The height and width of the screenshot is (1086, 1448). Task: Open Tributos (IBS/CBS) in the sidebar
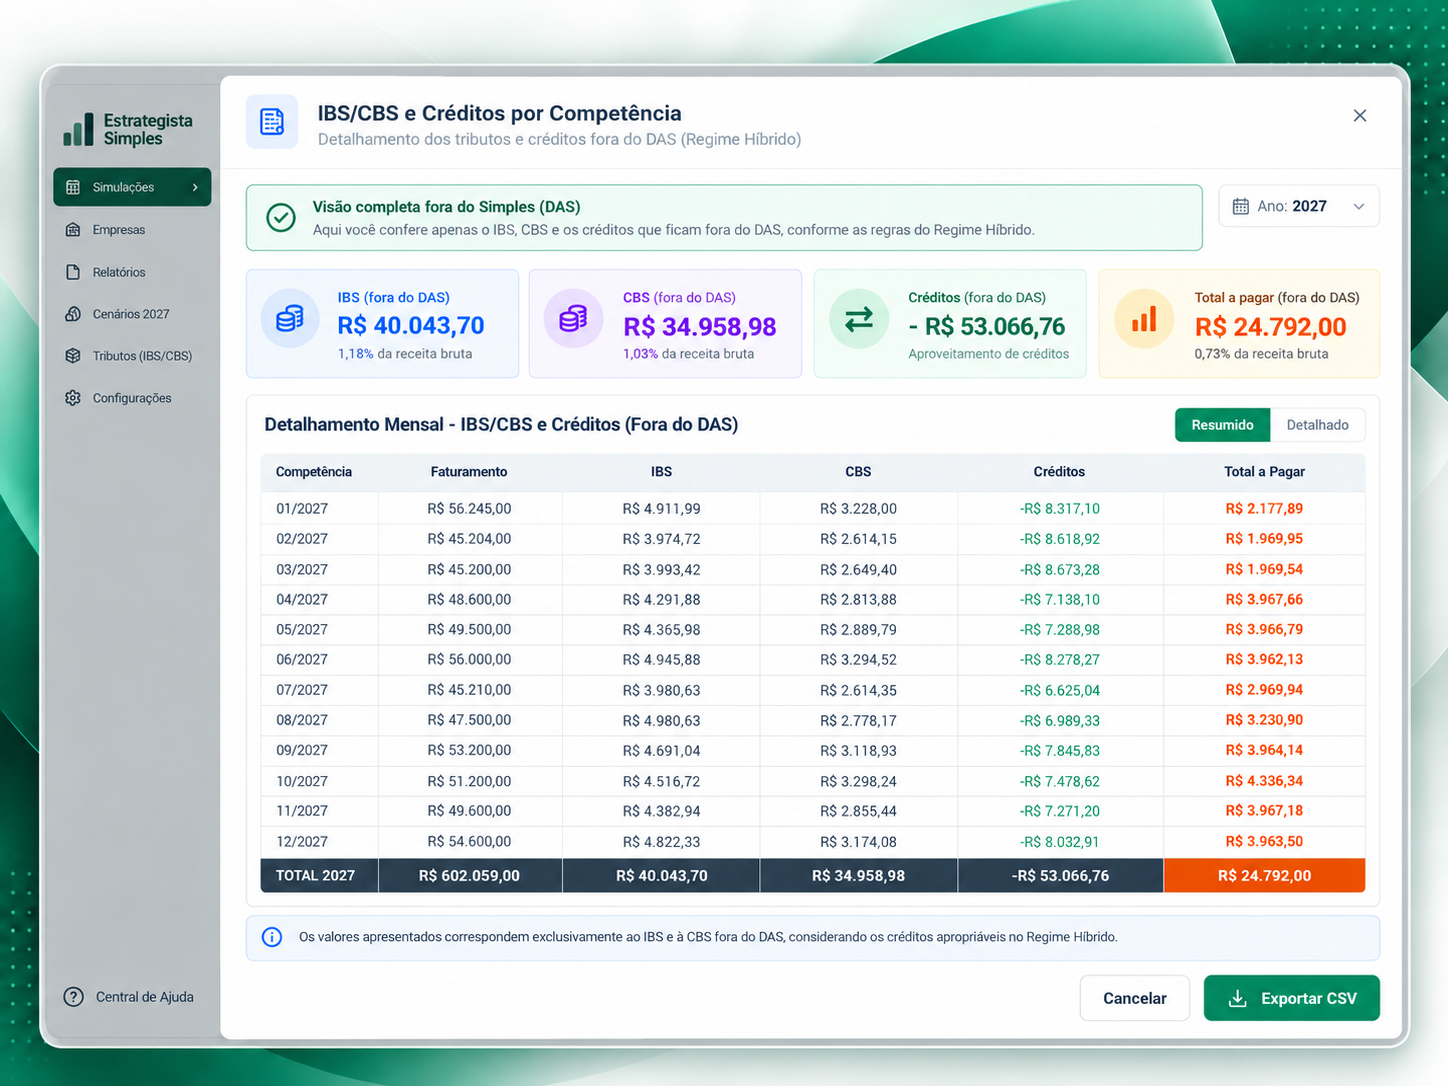pos(132,356)
